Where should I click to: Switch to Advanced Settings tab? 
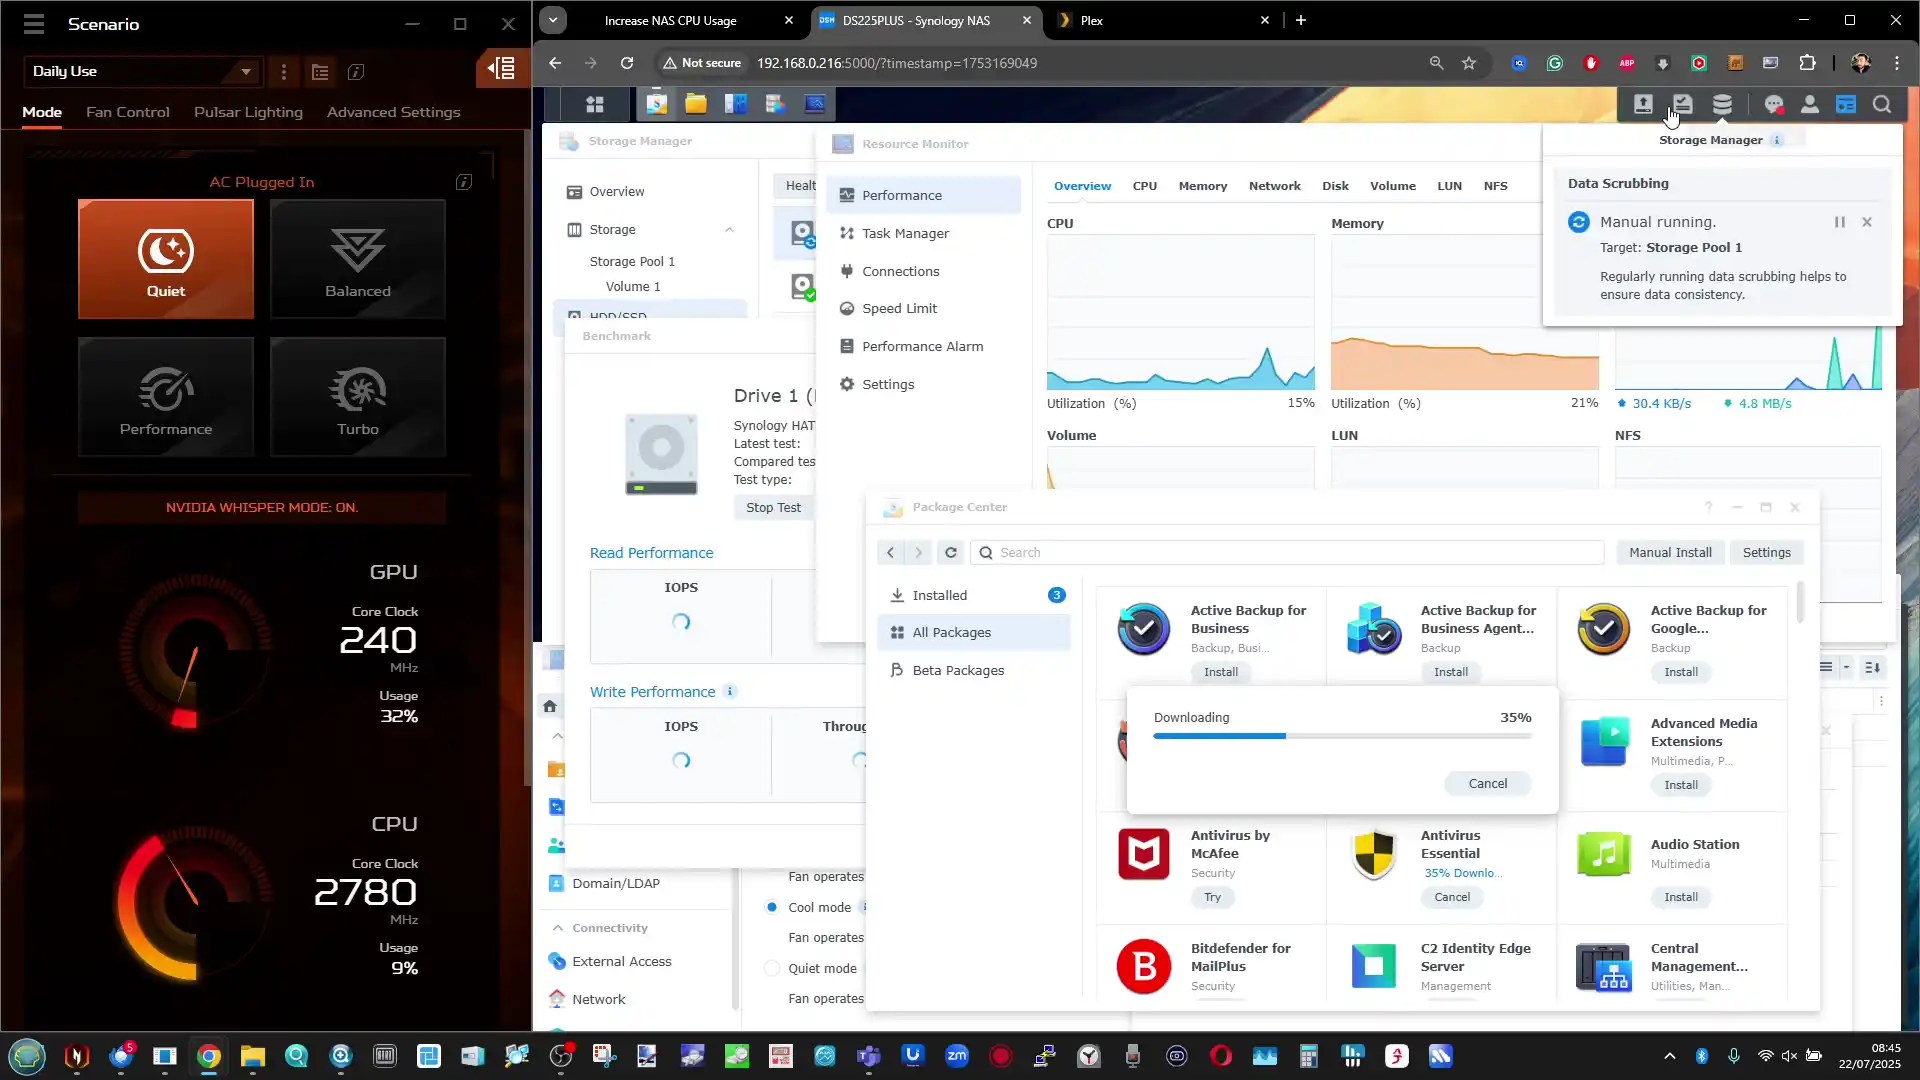(x=394, y=112)
